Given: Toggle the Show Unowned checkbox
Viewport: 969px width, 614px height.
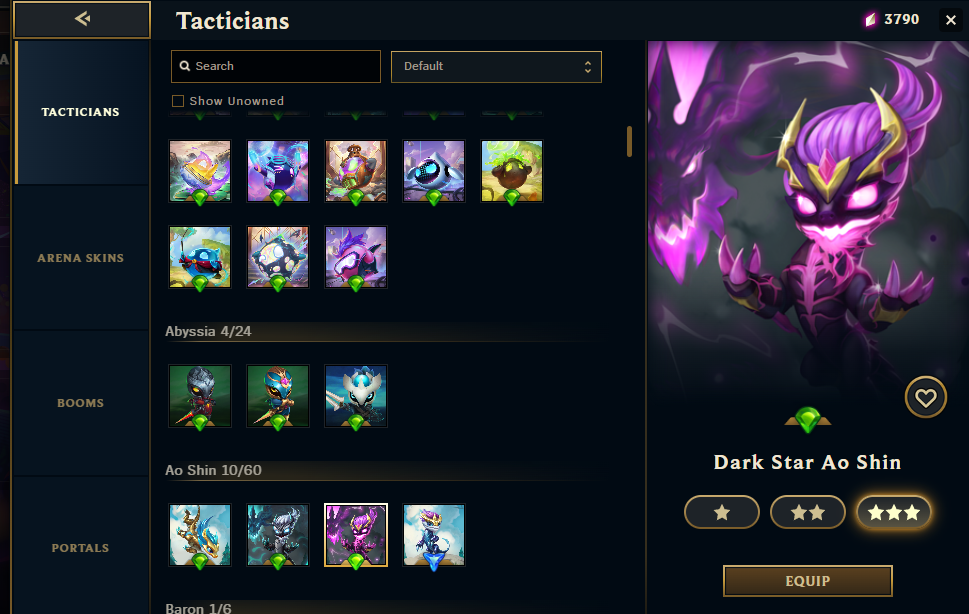Looking at the screenshot, I should (x=178, y=101).
